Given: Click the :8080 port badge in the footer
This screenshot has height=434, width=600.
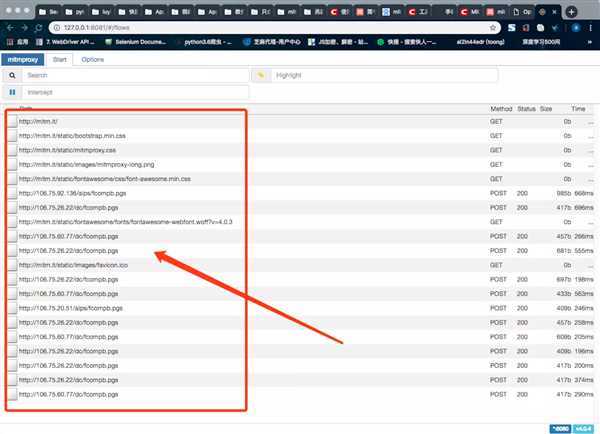Looking at the screenshot, I should tap(560, 429).
